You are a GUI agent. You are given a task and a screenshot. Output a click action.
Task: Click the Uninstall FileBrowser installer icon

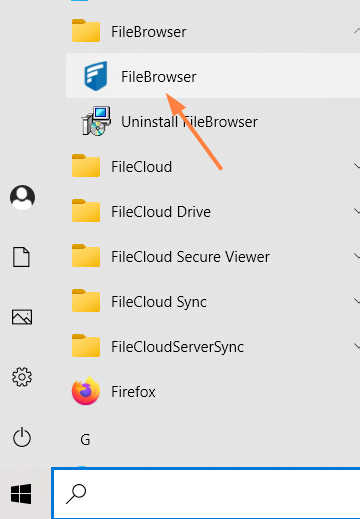point(96,121)
